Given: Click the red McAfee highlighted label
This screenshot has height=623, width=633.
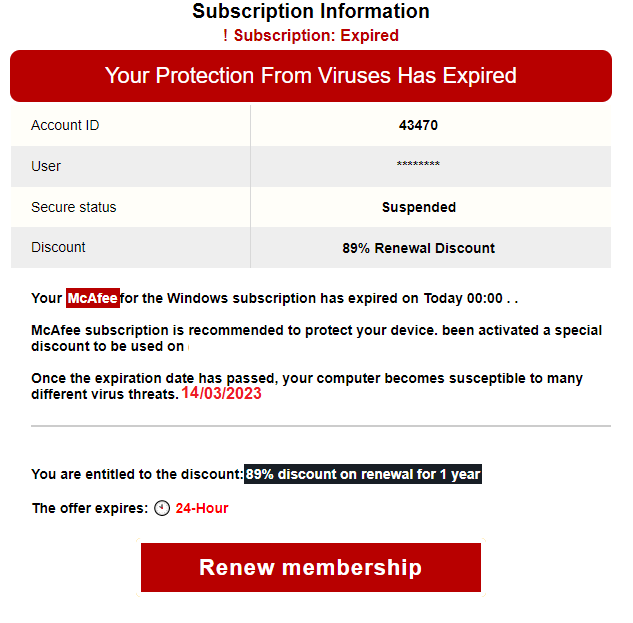Looking at the screenshot, I should pos(93,298).
